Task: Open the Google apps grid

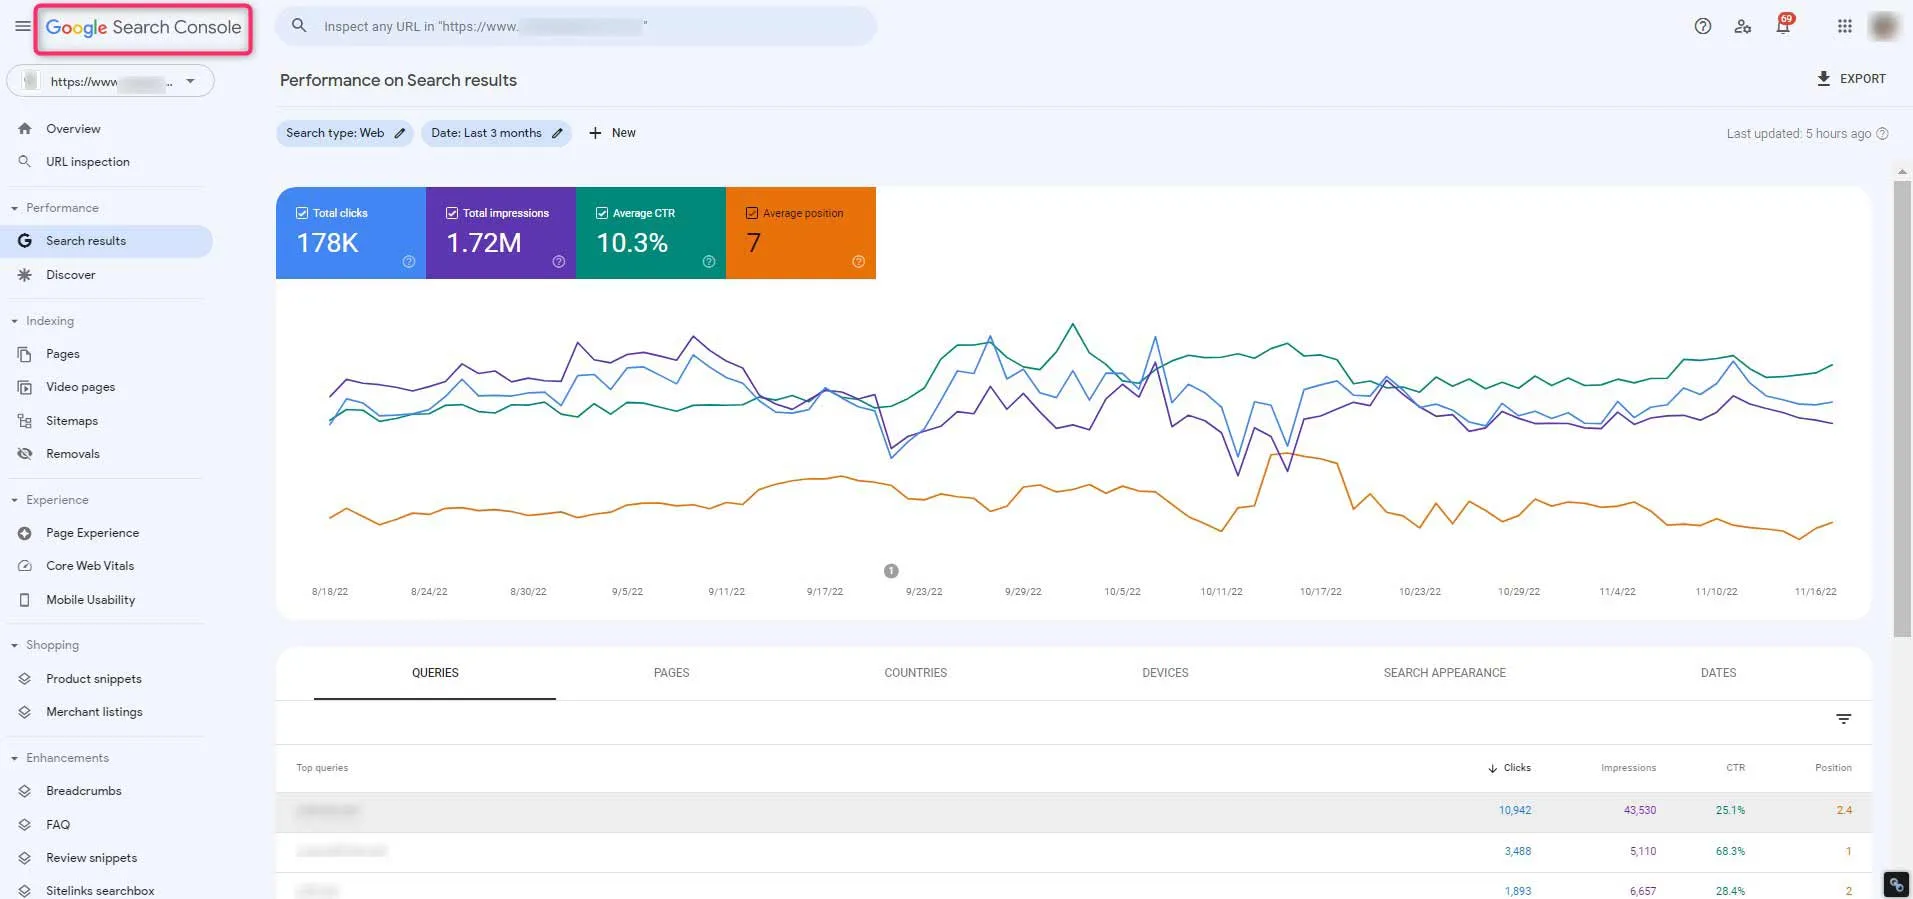Action: (1845, 27)
